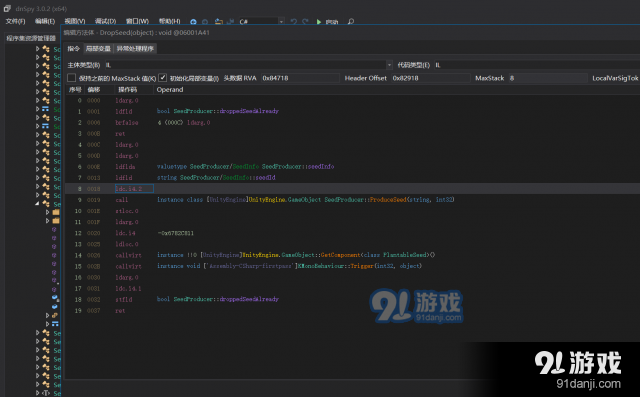This screenshot has width=640, height=397.
Task: Click the selected ldc.i4.2 opcode cell in row 8
Action: click(x=134, y=189)
